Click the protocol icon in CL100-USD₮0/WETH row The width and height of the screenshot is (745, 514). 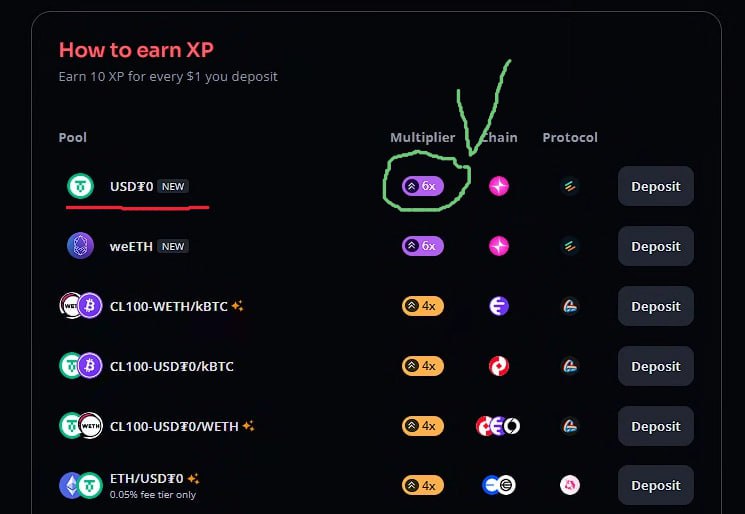coord(570,426)
